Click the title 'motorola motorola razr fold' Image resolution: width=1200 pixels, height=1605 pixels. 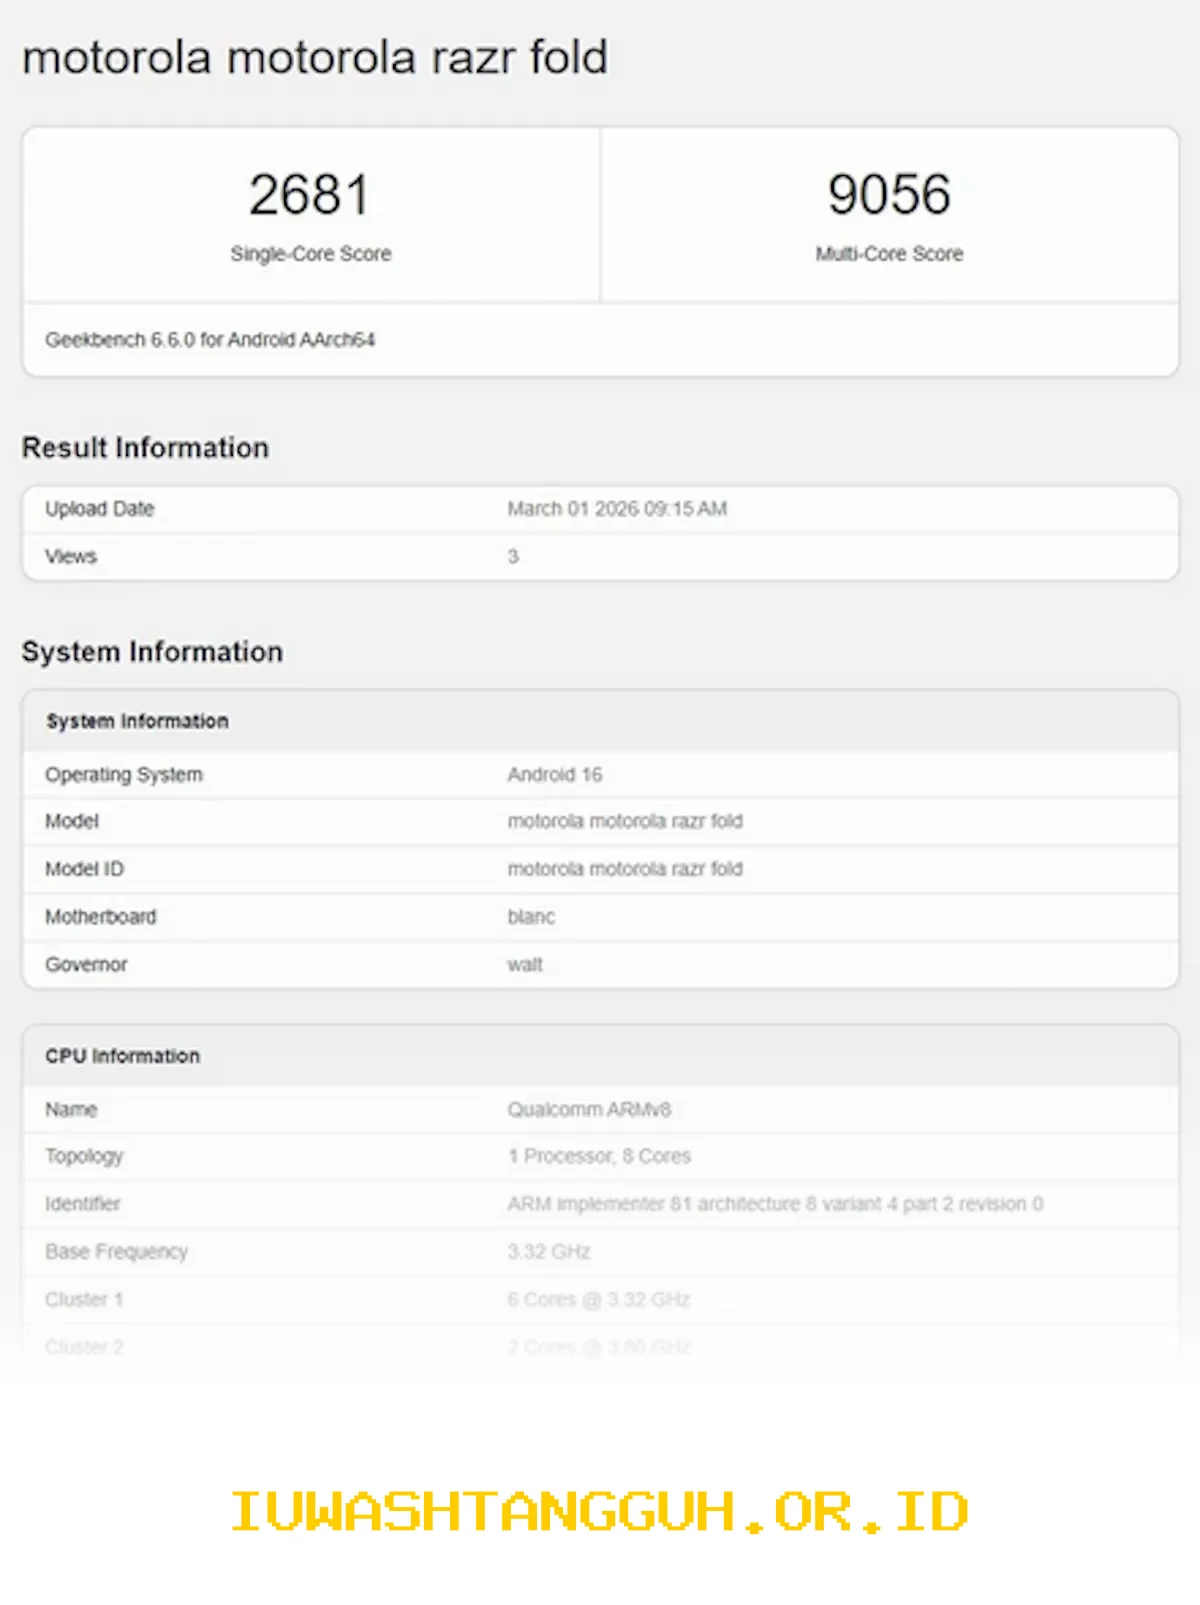(315, 57)
